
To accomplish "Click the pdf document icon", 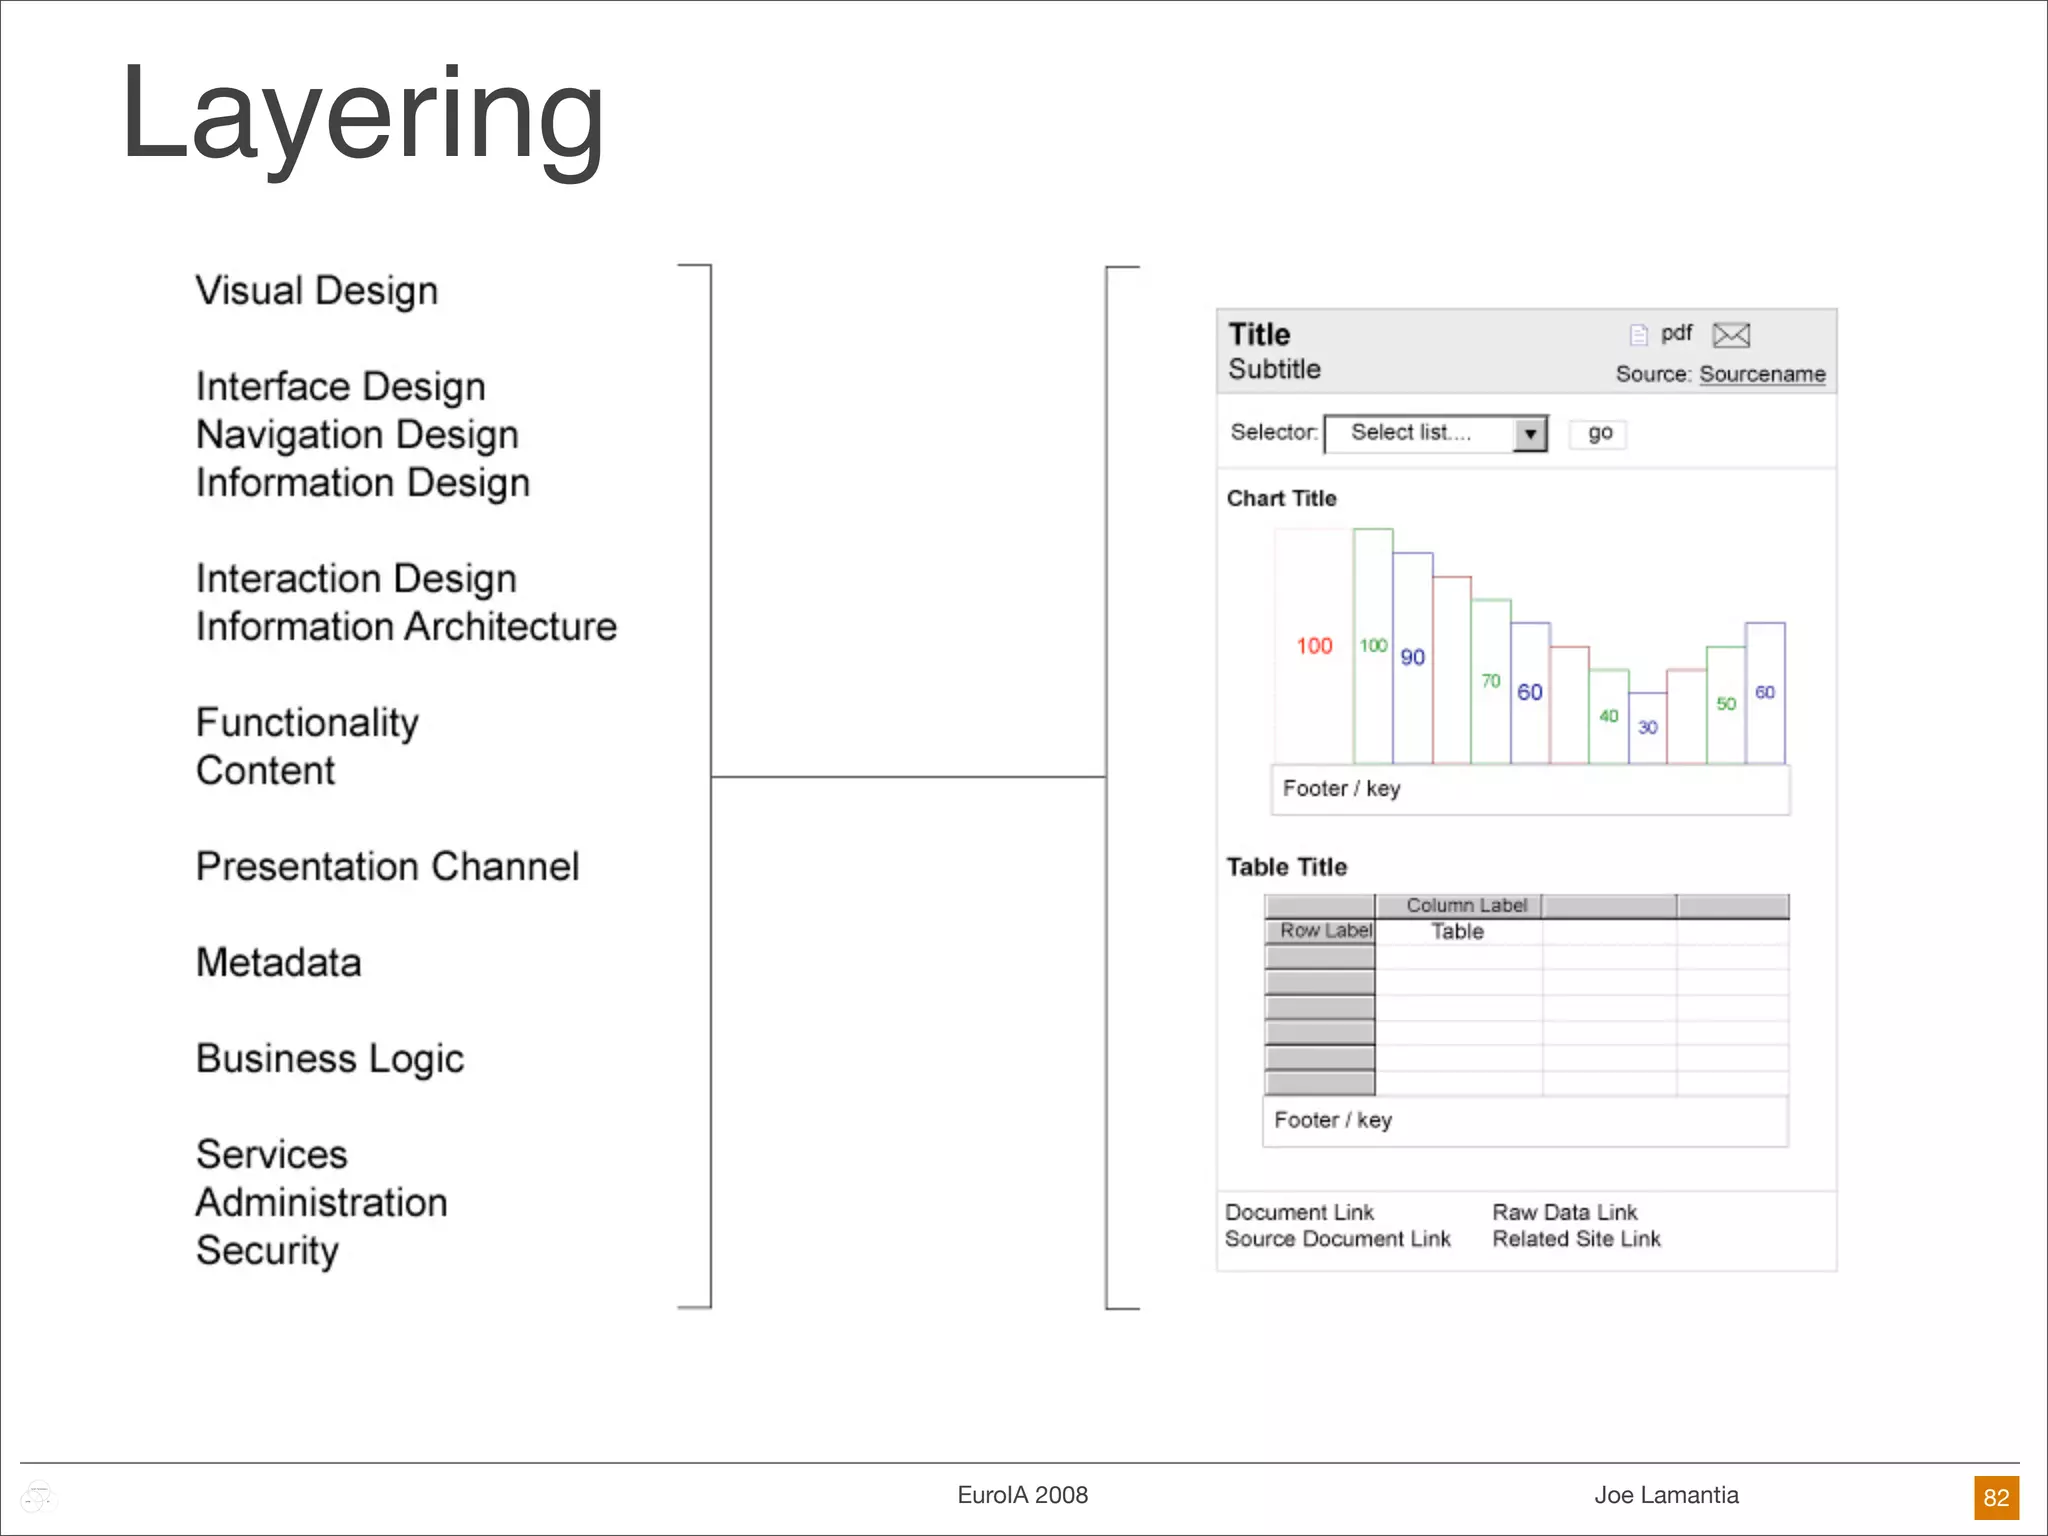I will coord(1638,334).
